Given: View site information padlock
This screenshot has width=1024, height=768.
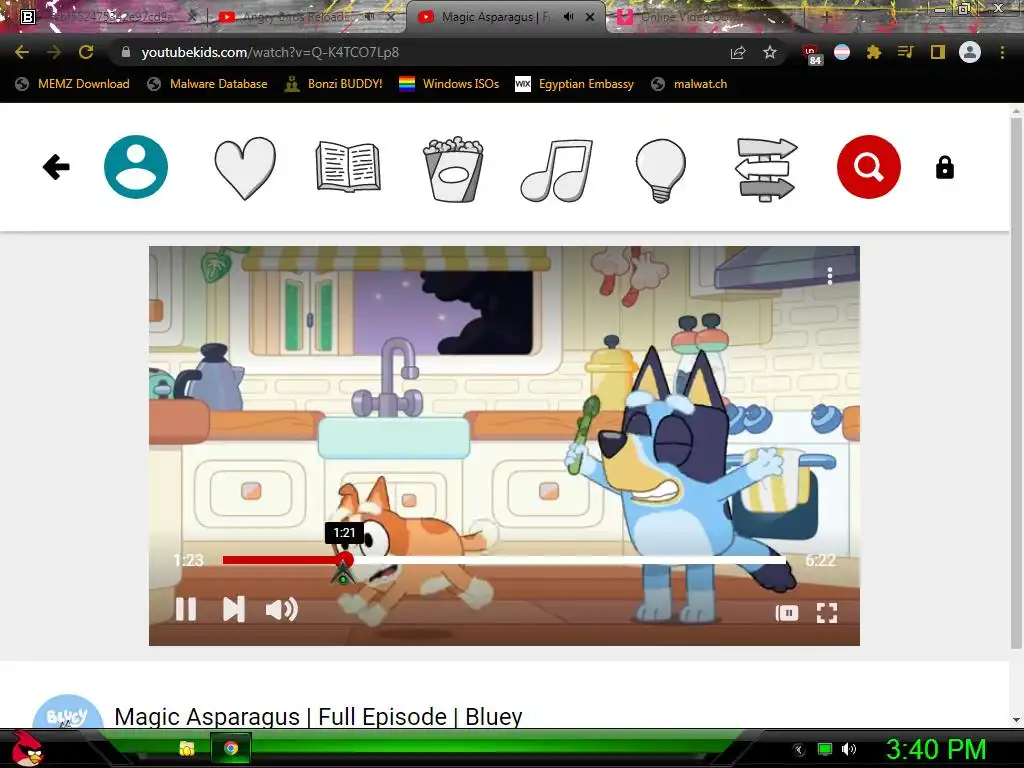Looking at the screenshot, I should click(x=126, y=52).
